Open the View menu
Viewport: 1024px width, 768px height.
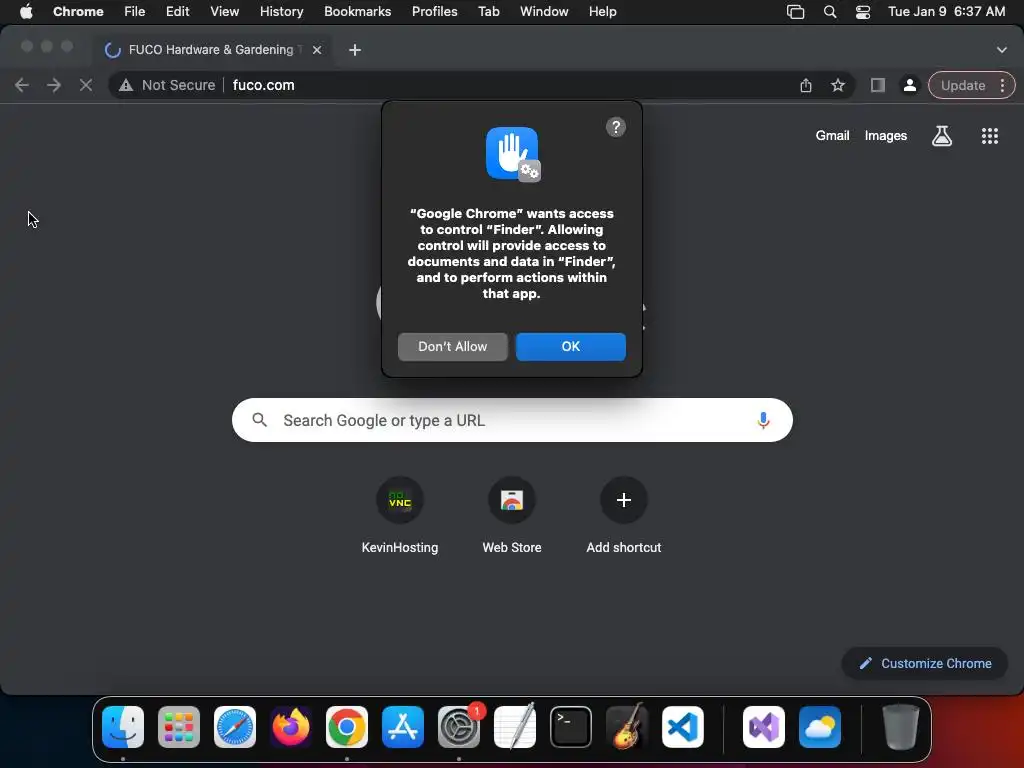(x=224, y=12)
